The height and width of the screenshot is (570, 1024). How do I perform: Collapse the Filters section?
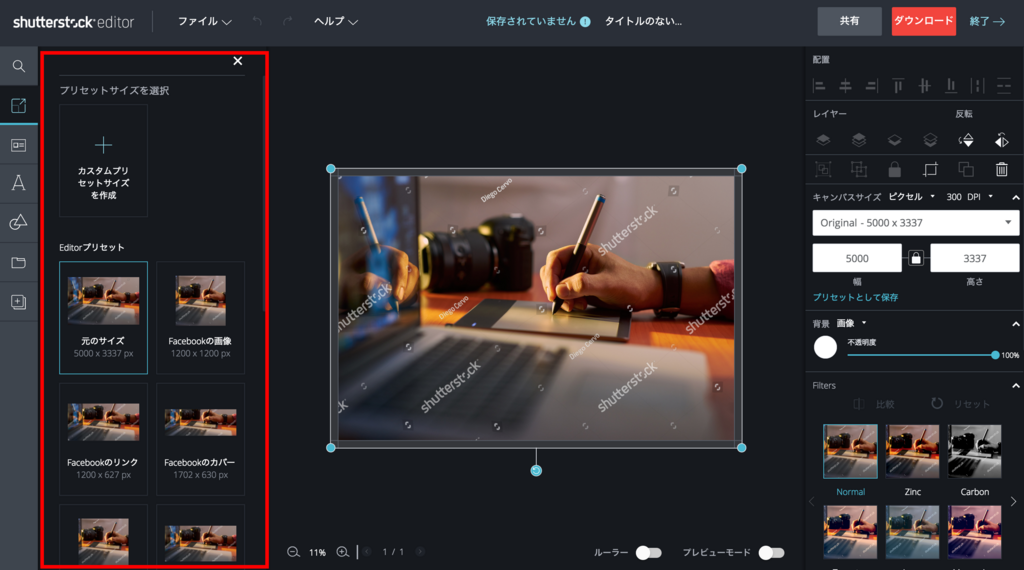tap(1016, 386)
